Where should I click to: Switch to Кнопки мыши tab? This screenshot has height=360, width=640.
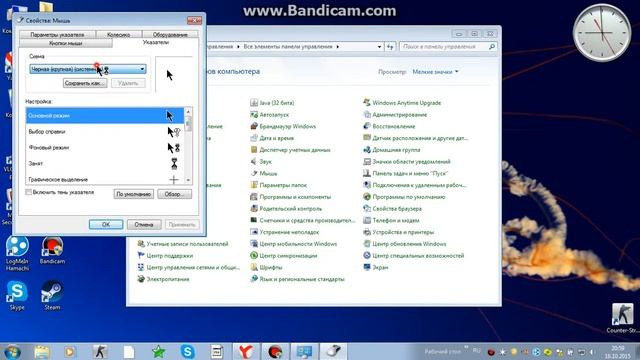click(x=65, y=43)
